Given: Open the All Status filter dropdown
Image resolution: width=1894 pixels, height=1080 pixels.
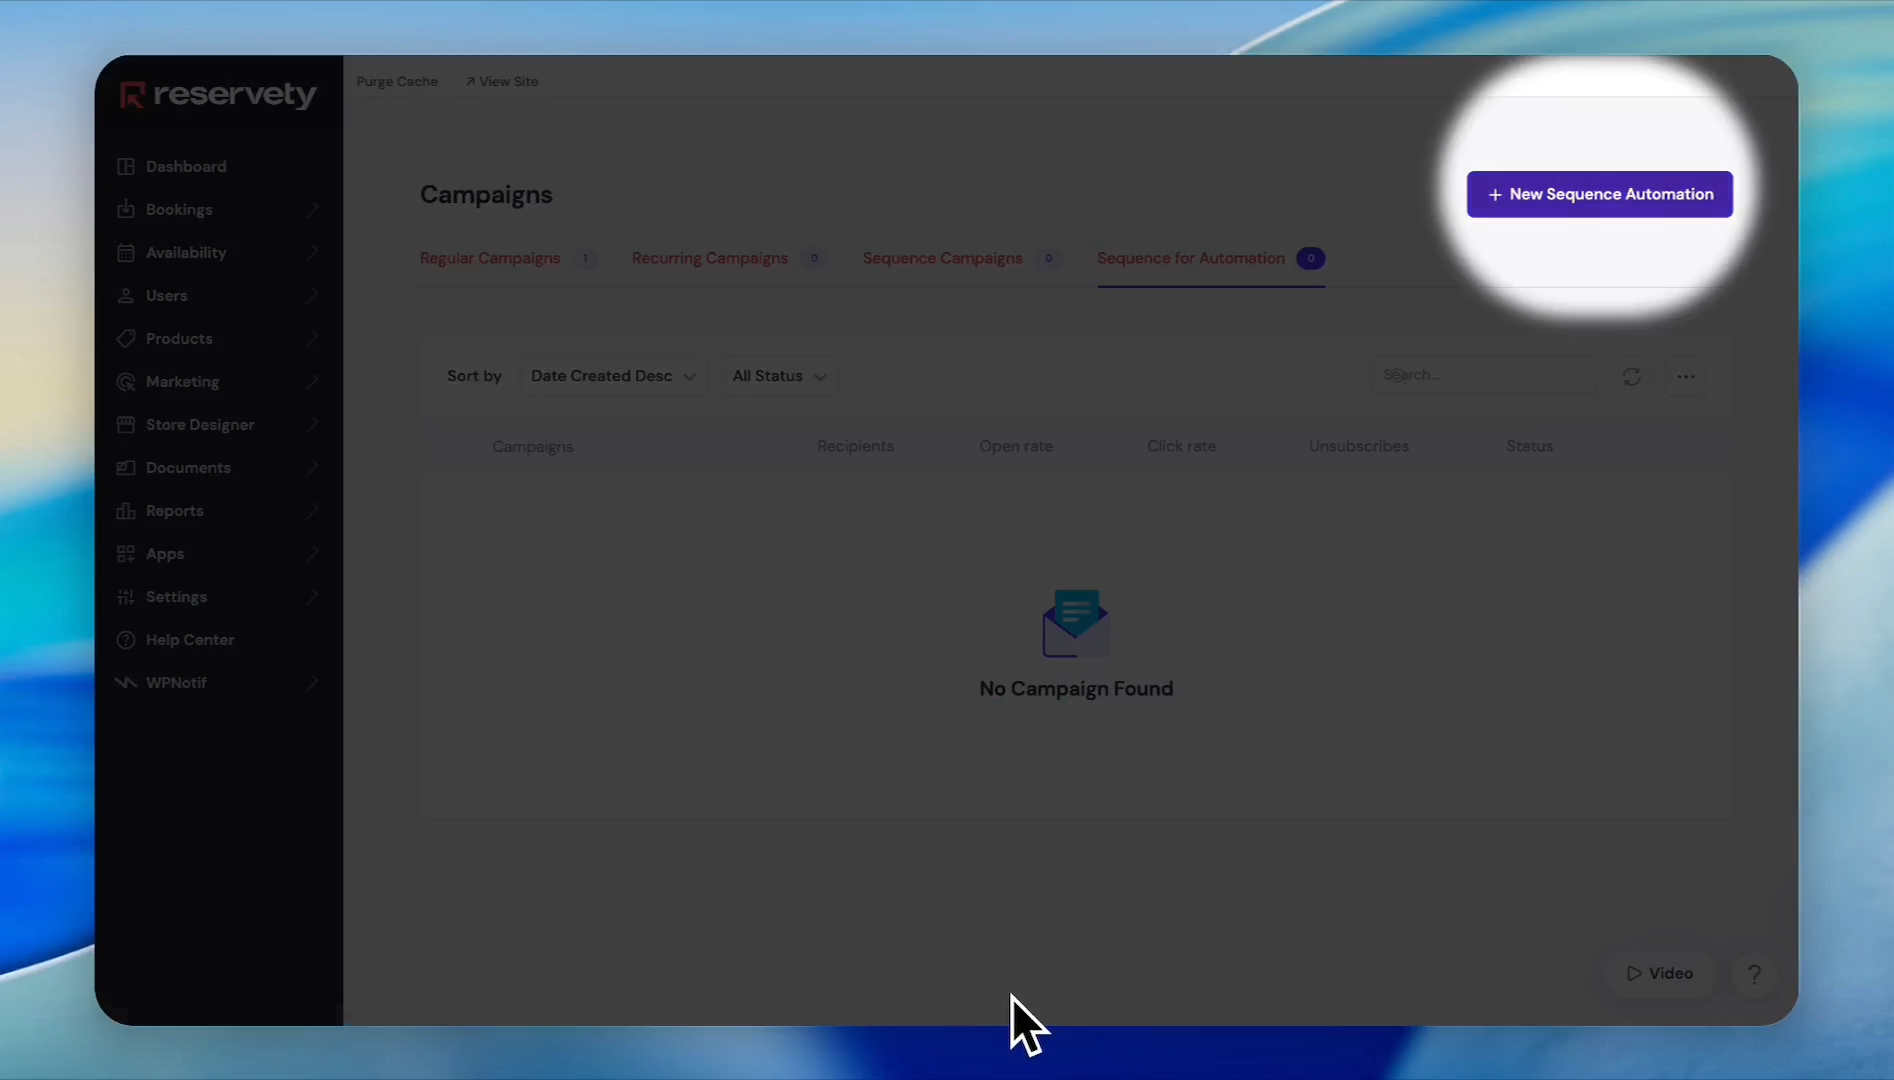Looking at the screenshot, I should click(x=779, y=376).
